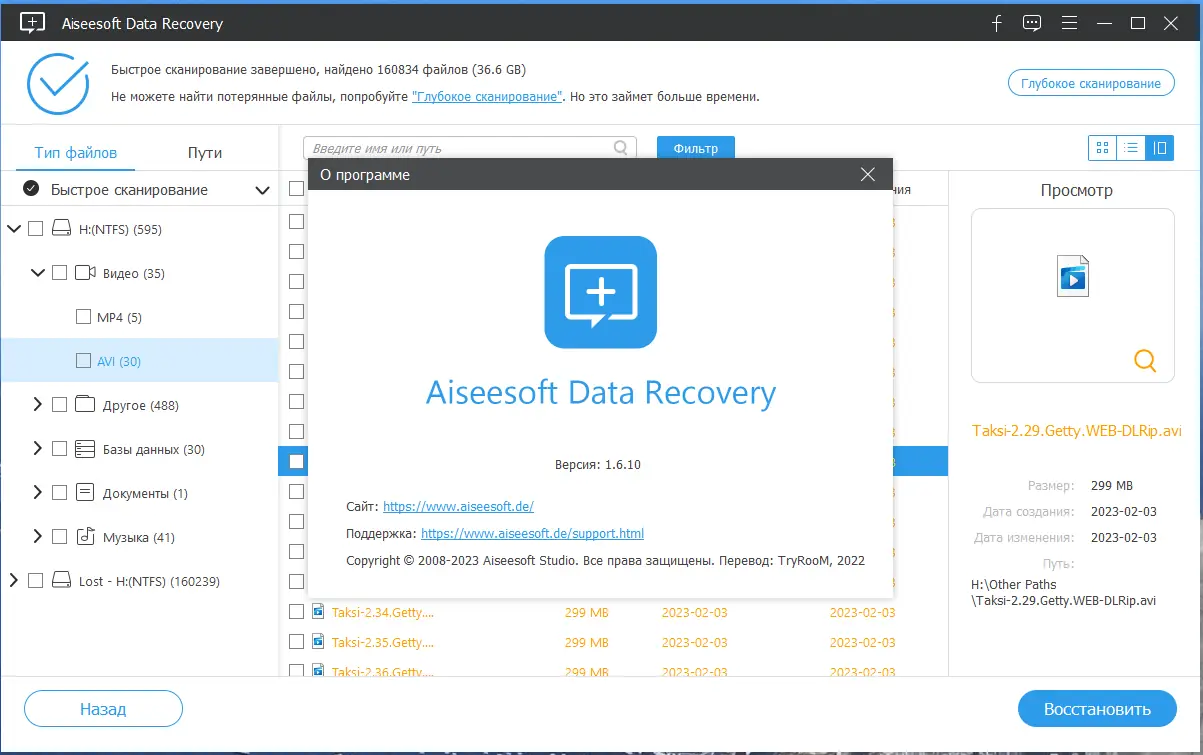Collapse the Видео (35) tree node
This screenshot has width=1203, height=755.
tap(38, 273)
